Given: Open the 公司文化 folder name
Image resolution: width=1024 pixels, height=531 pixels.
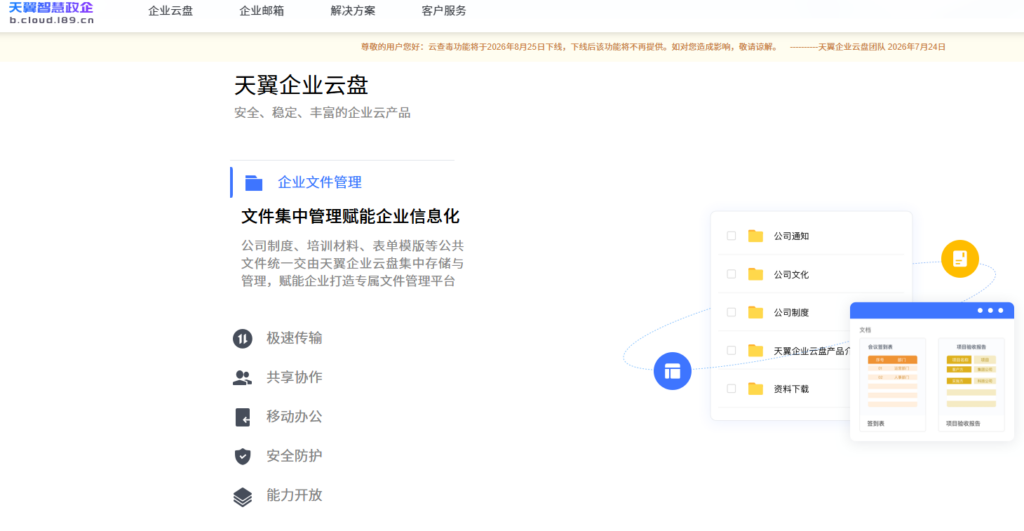Looking at the screenshot, I should pyautogui.click(x=792, y=275).
